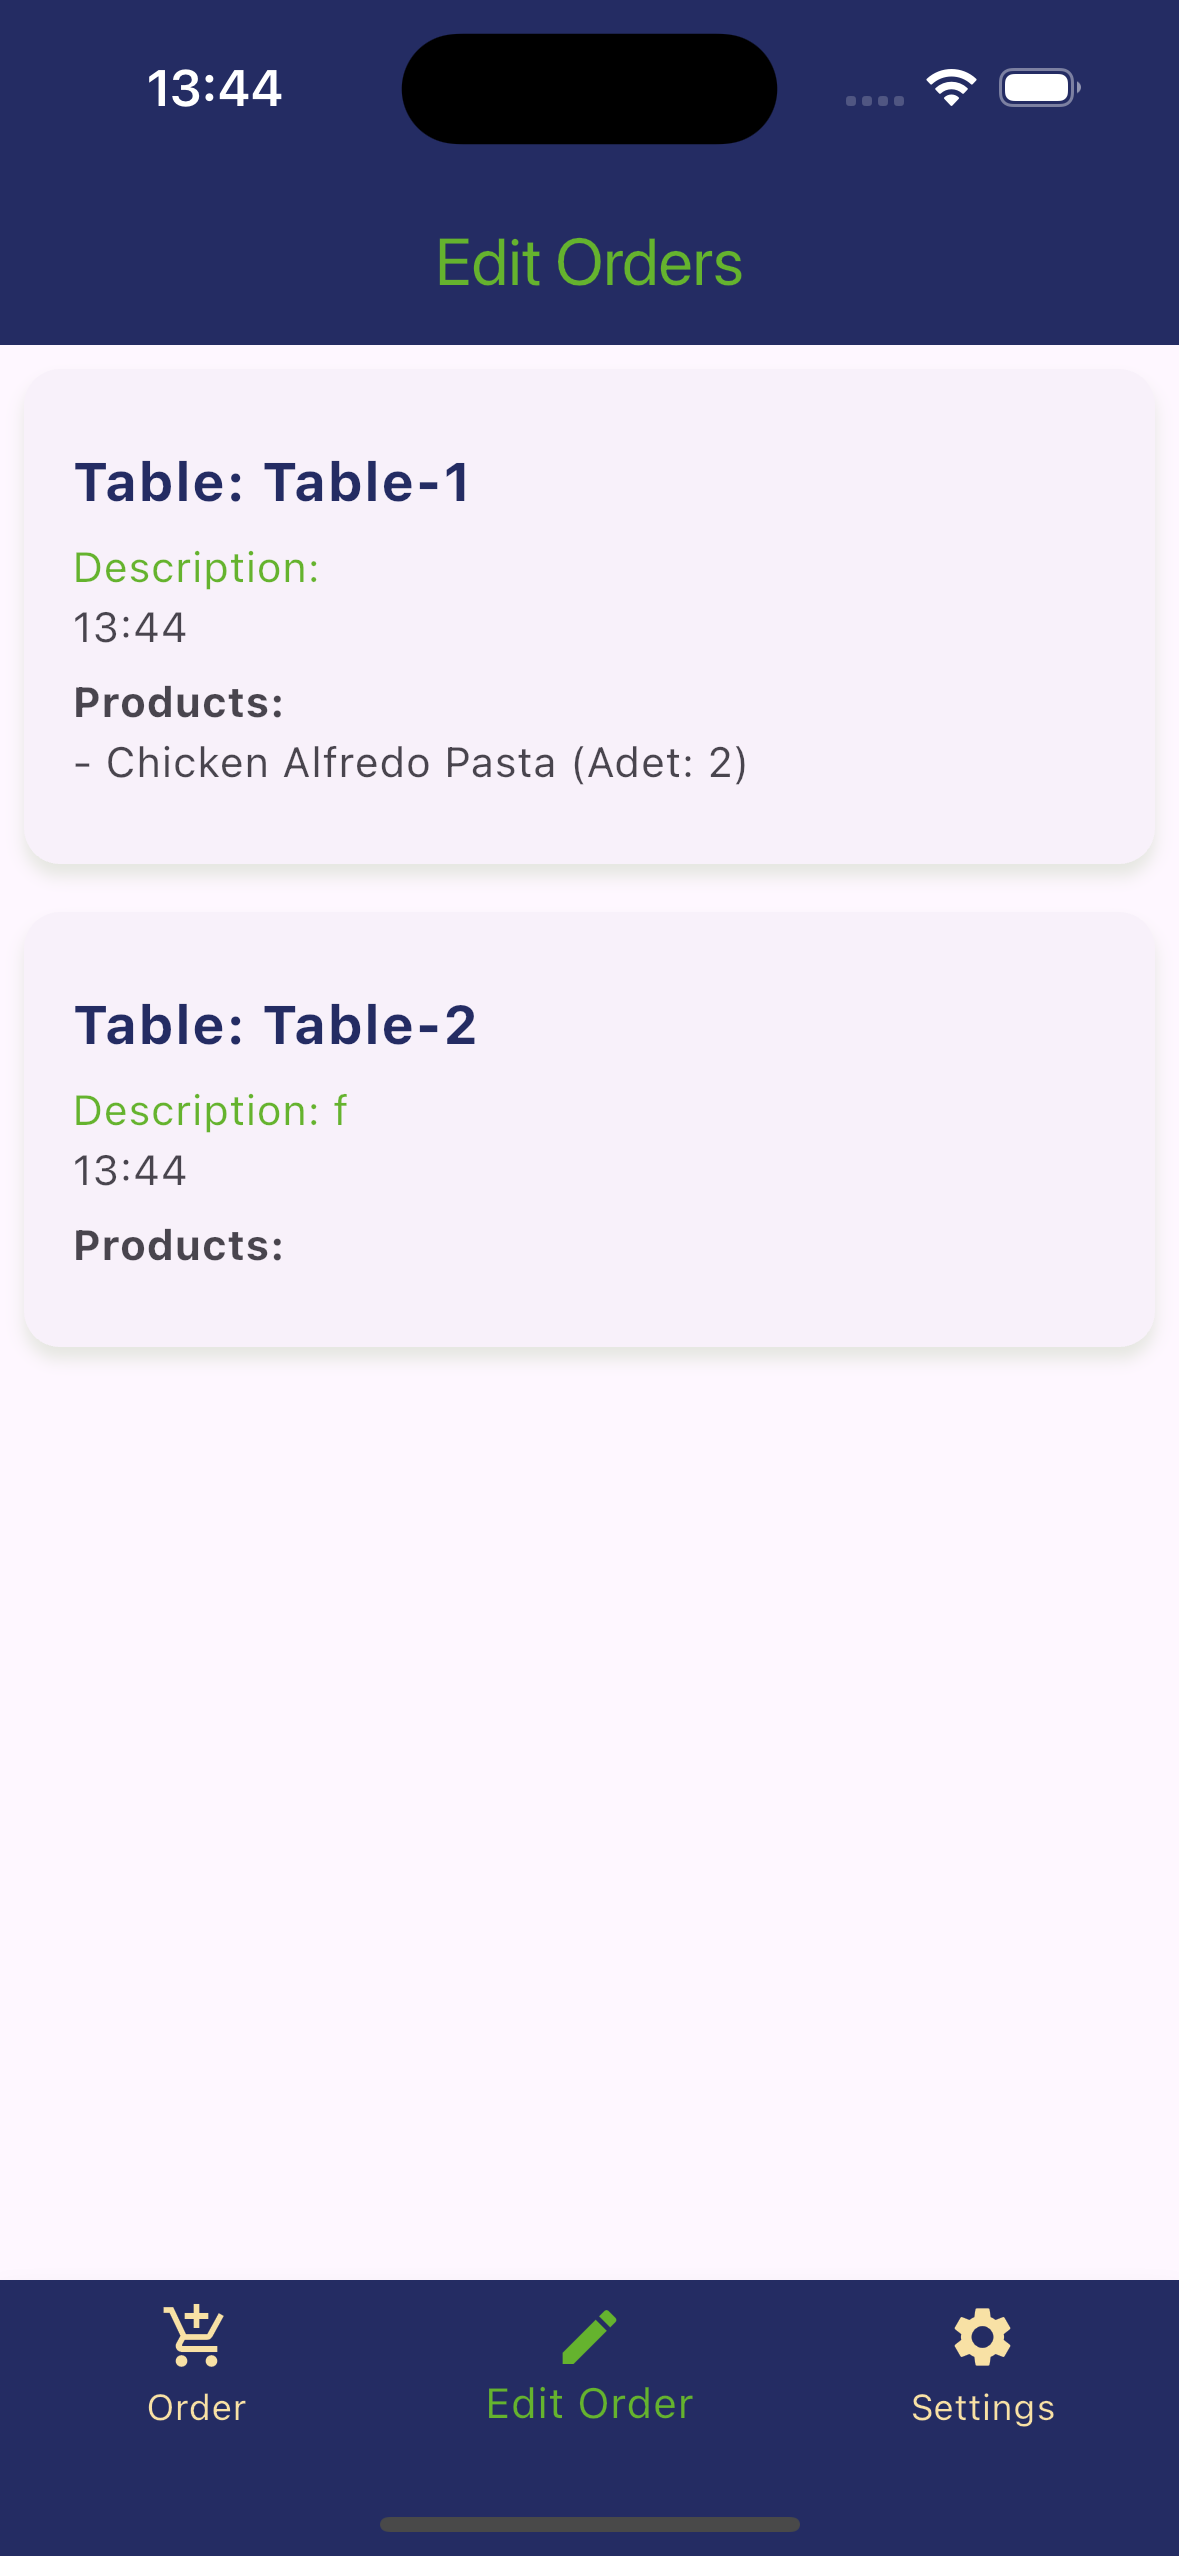This screenshot has width=1179, height=2556.
Task: Tap the 13:44 timestamp in Table-2 card
Action: 130,1171
